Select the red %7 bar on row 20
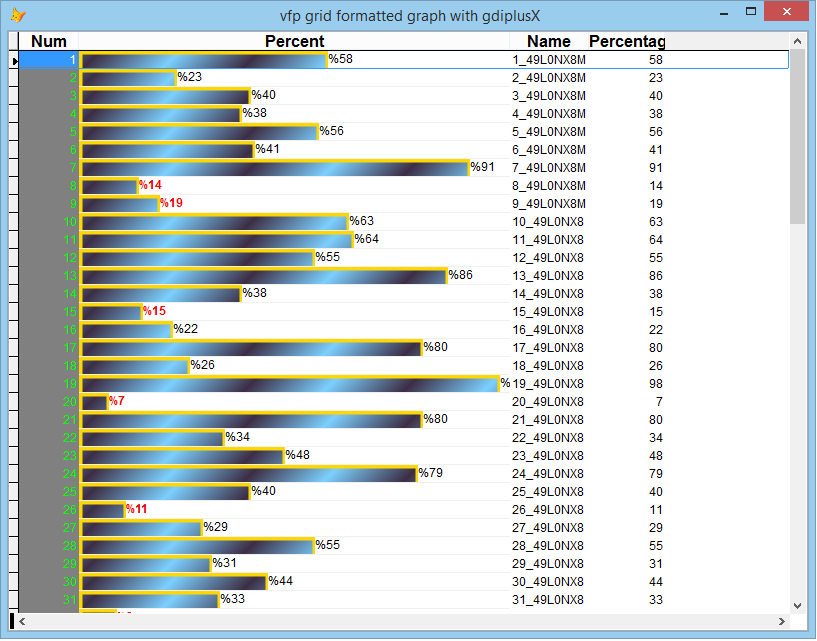Image resolution: width=817 pixels, height=641 pixels. (x=97, y=401)
